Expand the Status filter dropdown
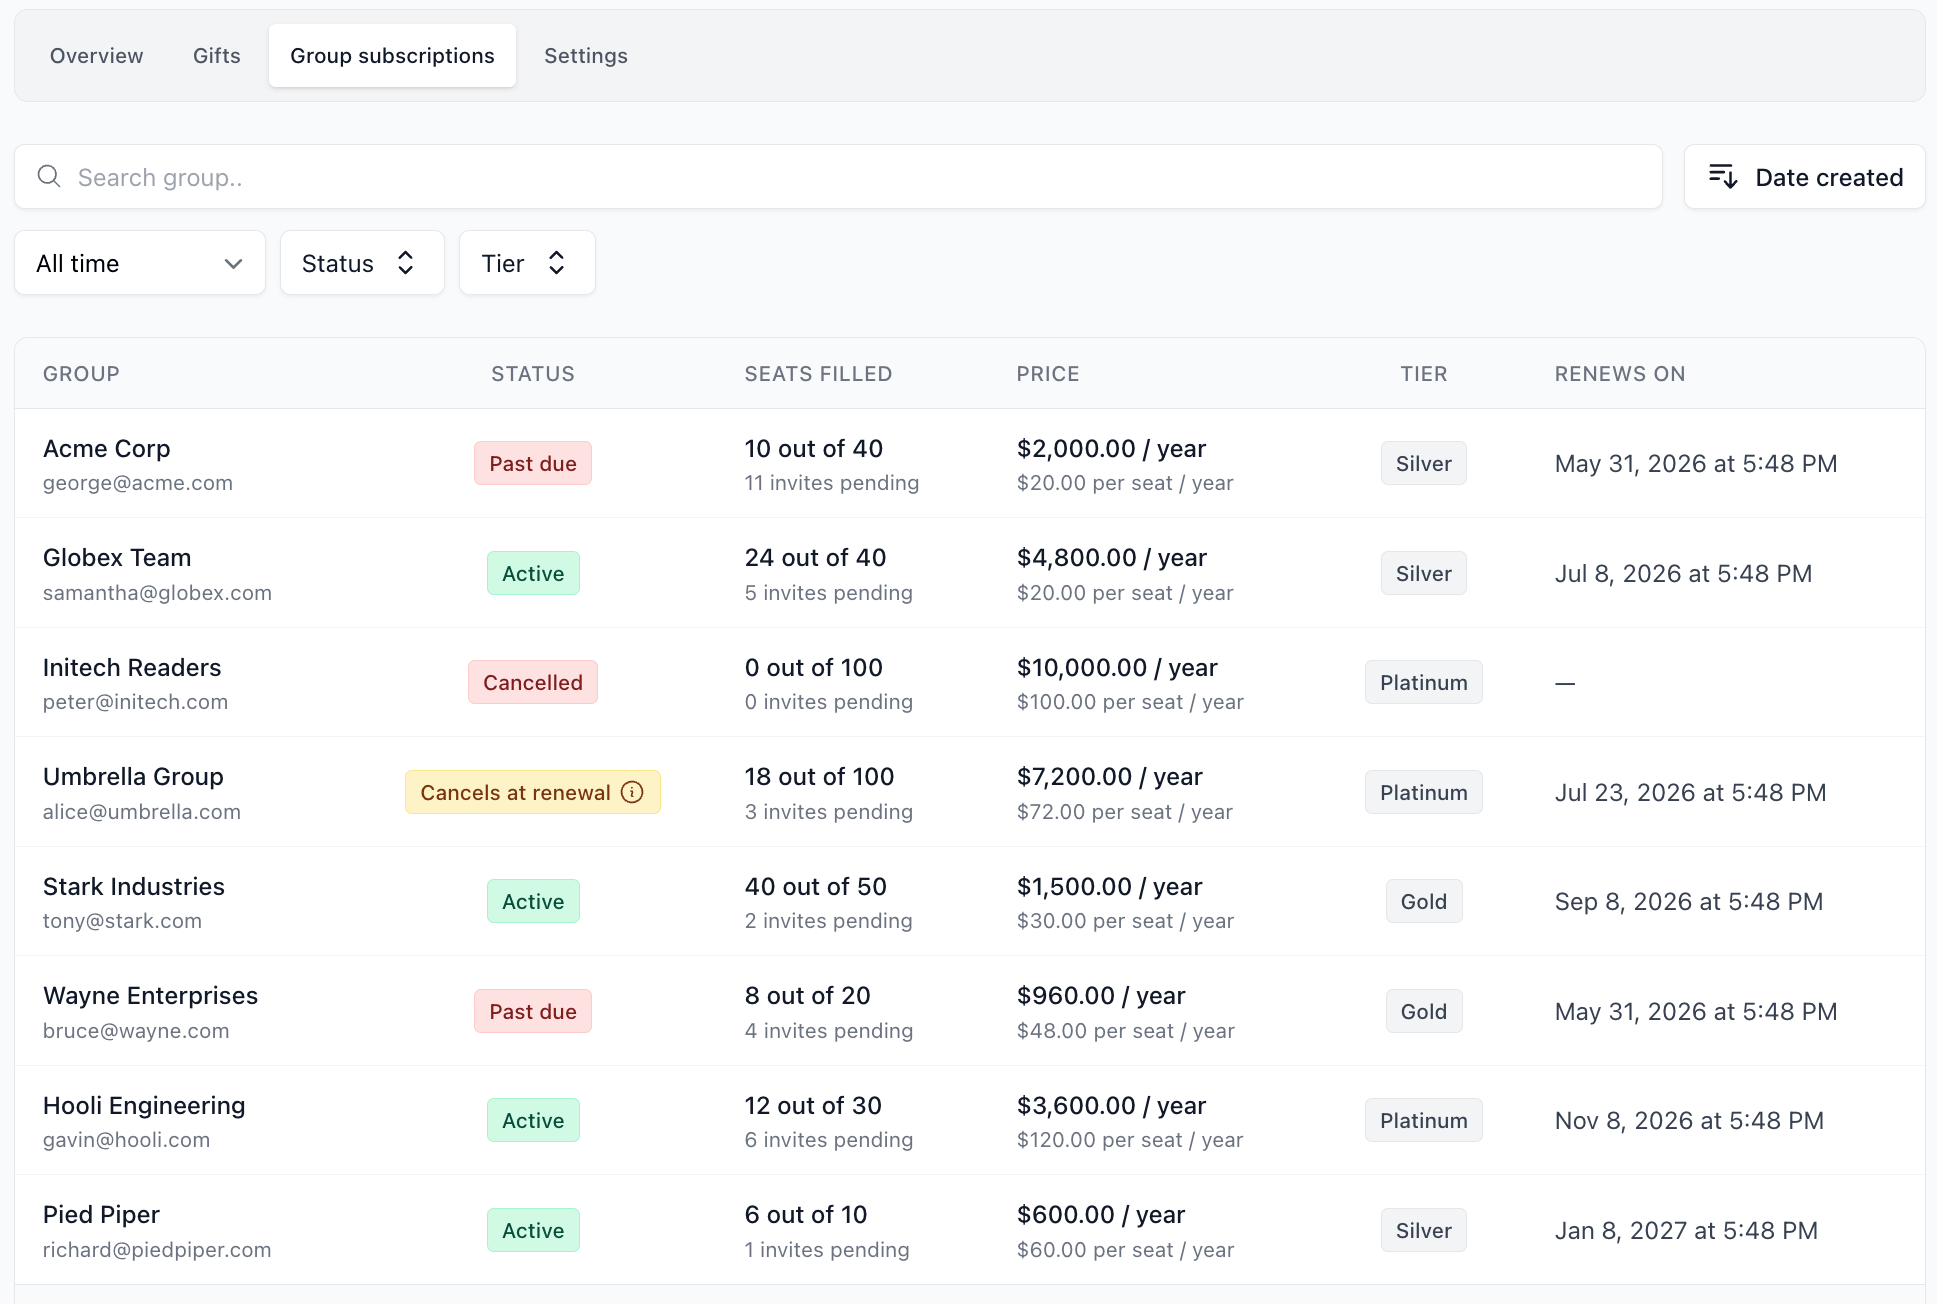This screenshot has height=1304, width=1937. (x=362, y=263)
